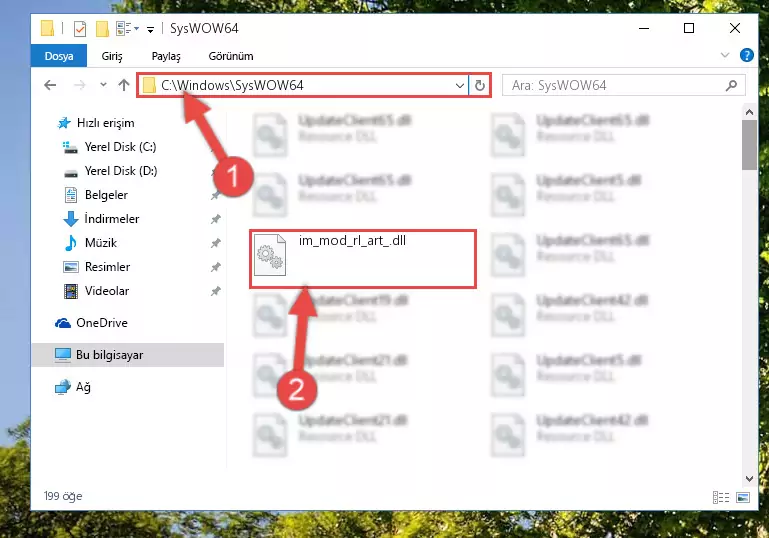Click the İndirmeler pin icon
This screenshot has width=769, height=538.
pos(215,219)
